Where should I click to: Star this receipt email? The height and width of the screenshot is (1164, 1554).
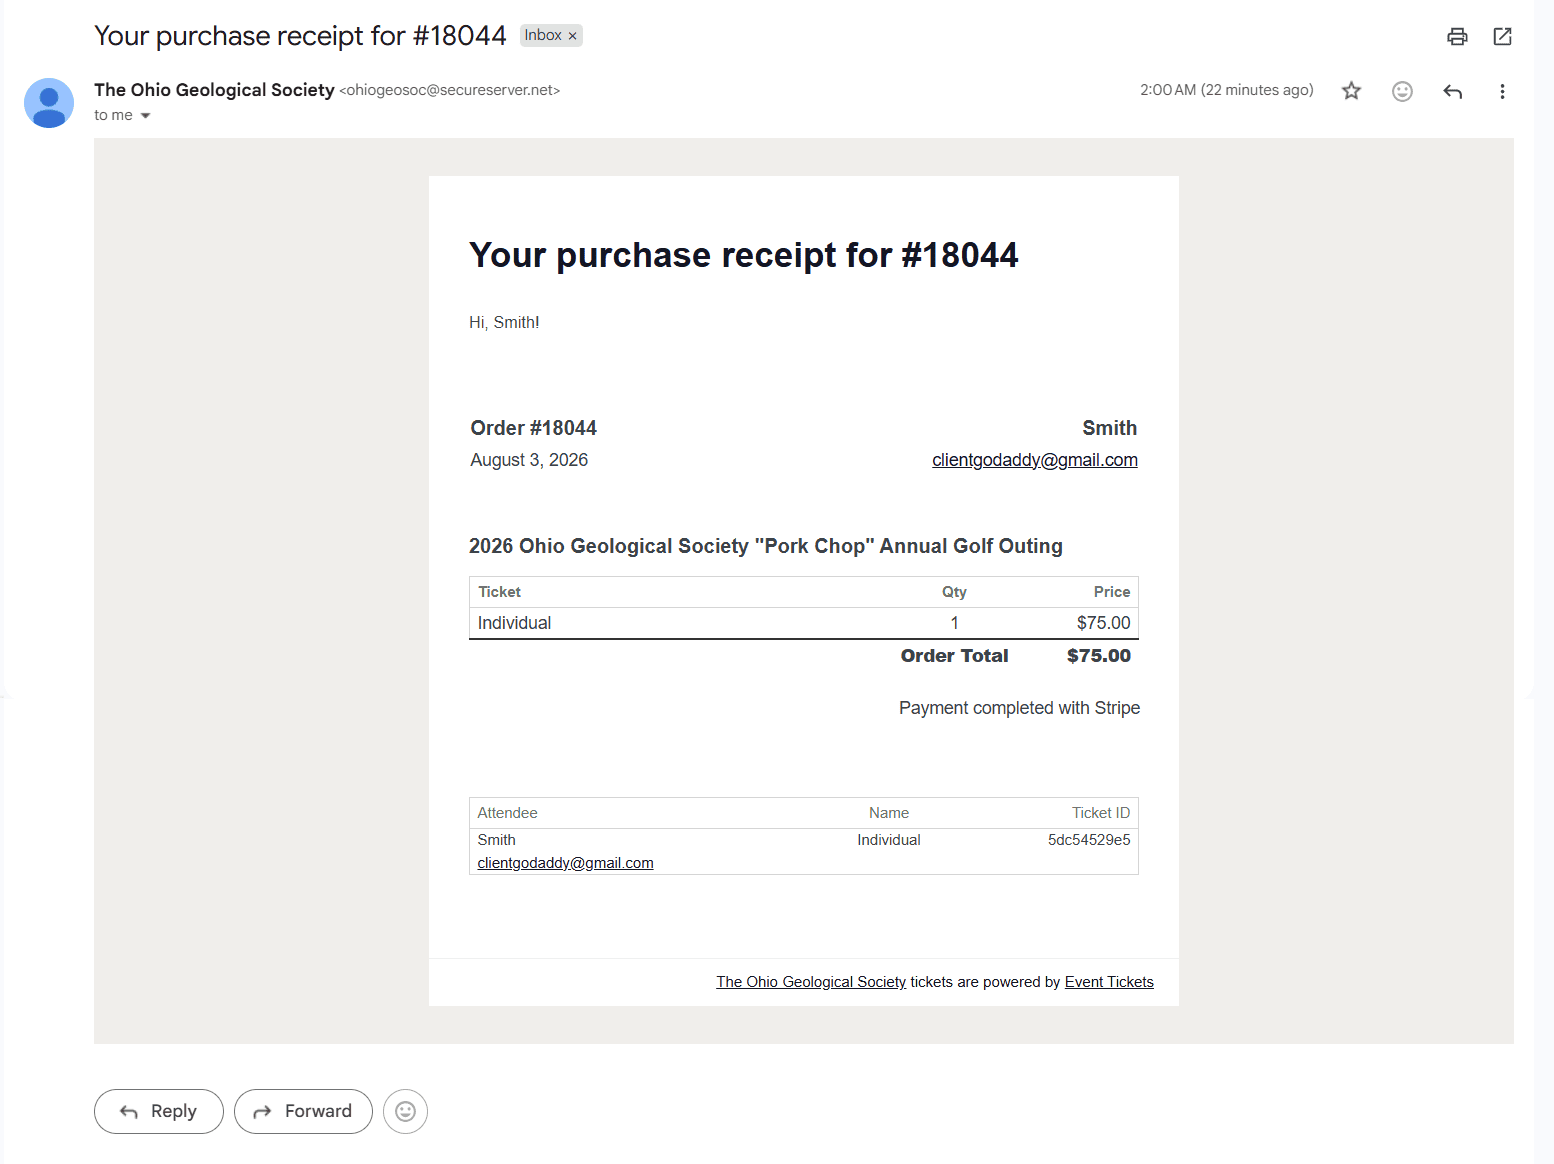click(x=1351, y=91)
